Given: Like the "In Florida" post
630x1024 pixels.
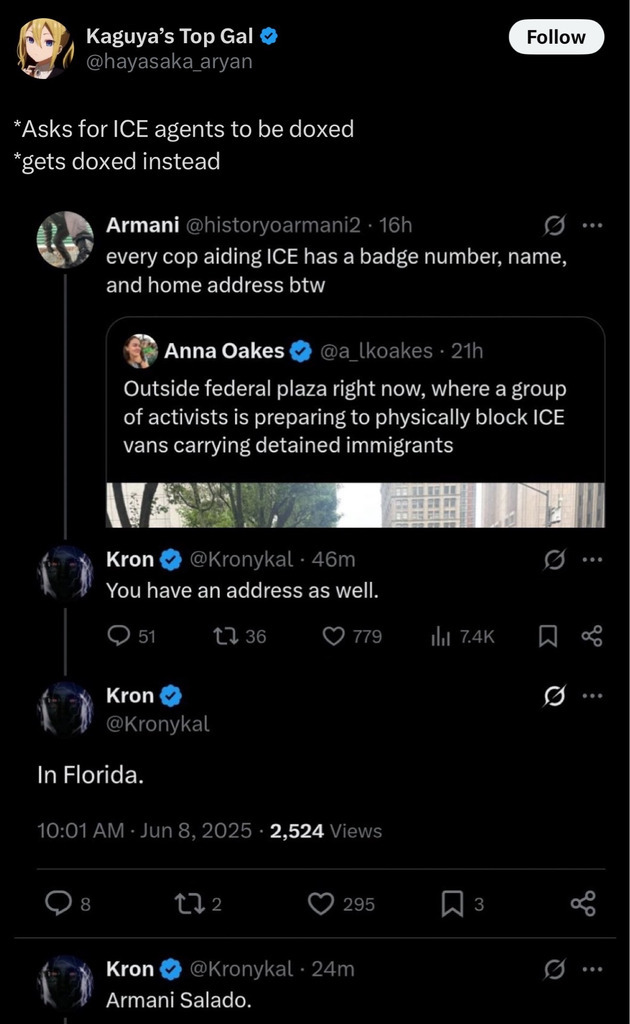Looking at the screenshot, I should (320, 904).
